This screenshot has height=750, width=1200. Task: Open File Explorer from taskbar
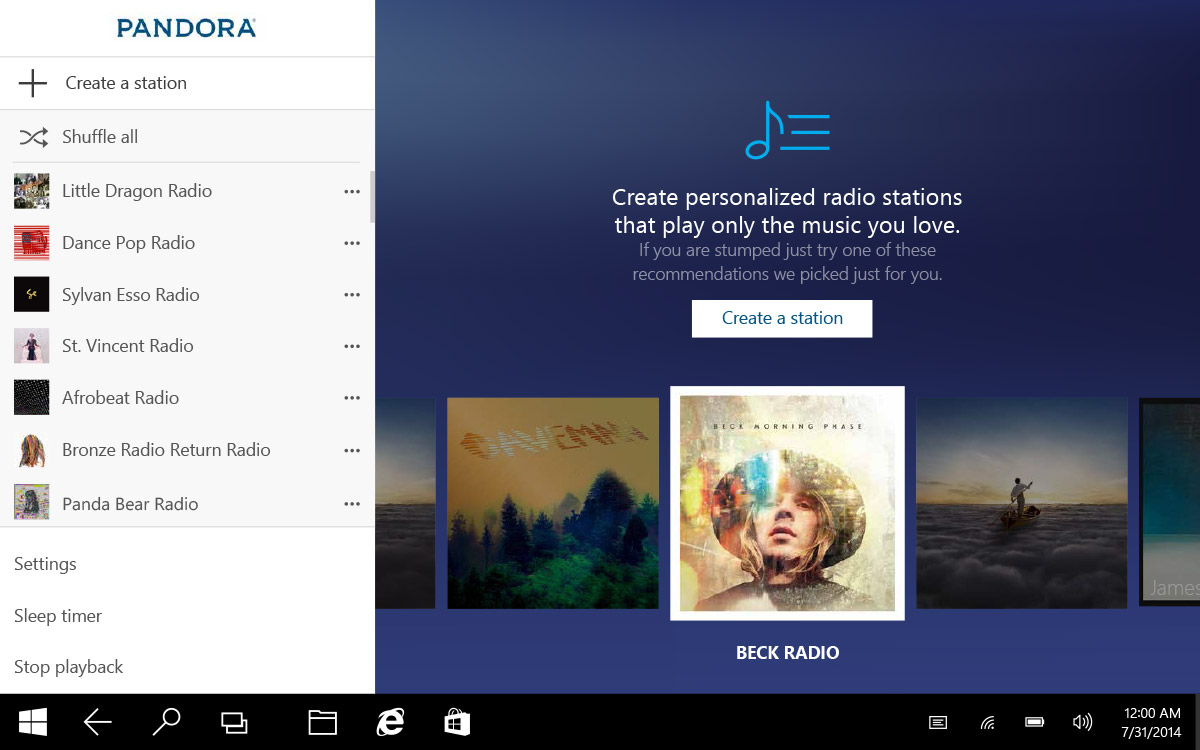click(x=322, y=722)
